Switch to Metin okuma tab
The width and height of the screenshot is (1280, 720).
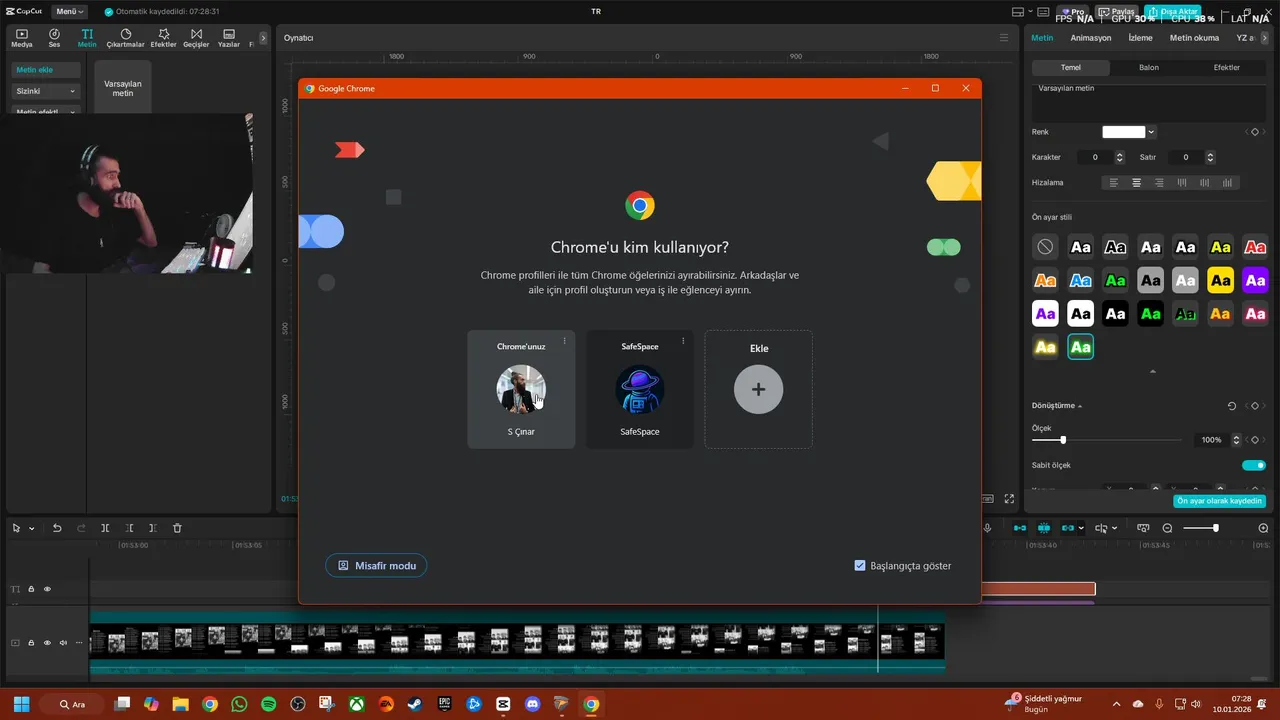1194,38
